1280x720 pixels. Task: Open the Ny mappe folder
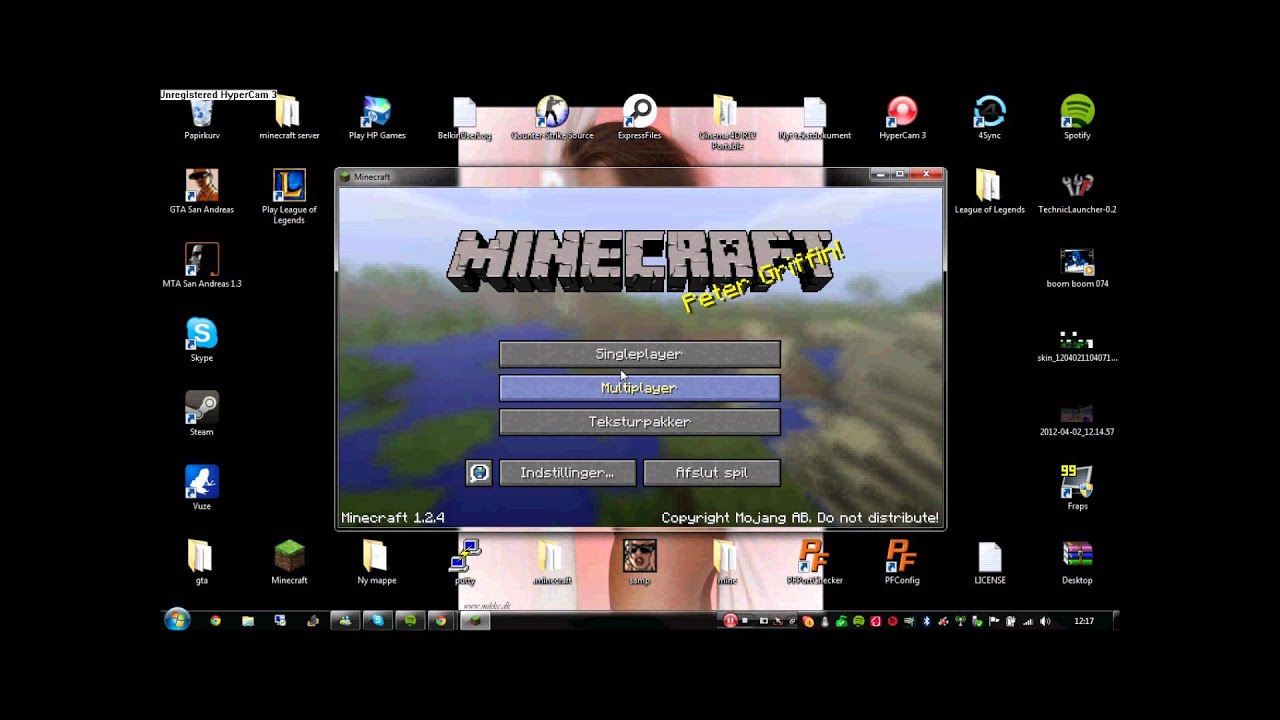click(x=377, y=562)
